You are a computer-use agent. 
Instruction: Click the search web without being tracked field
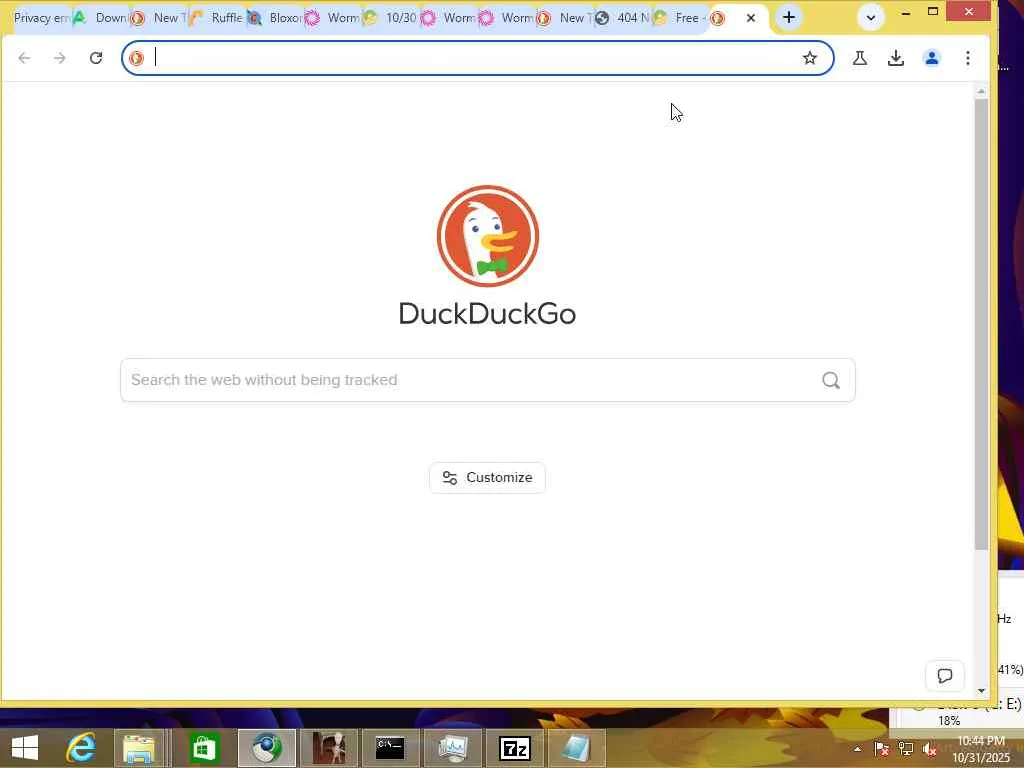click(488, 380)
